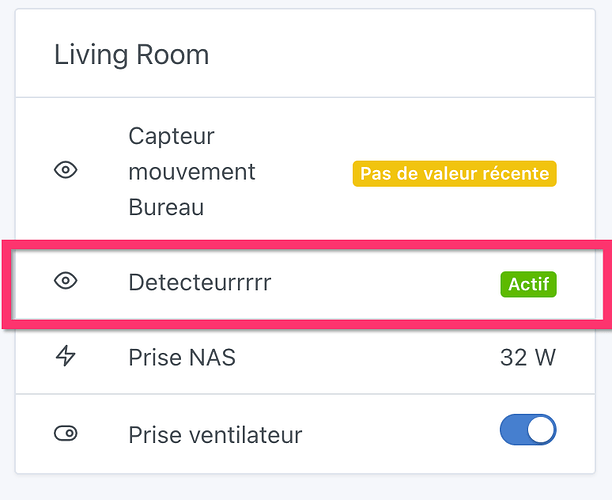Select the Prise ventilateur label text
Viewport: 612px width, 500px height.
(215, 435)
